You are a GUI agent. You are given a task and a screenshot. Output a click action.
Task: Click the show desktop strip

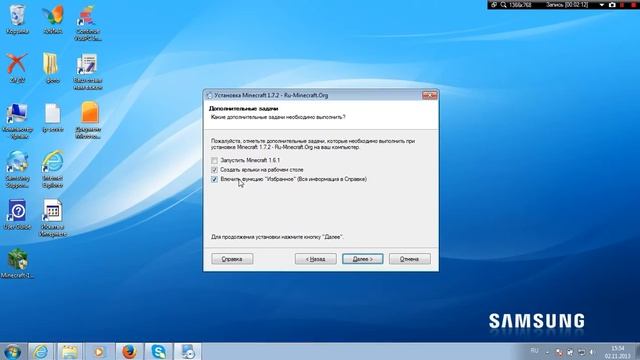(637, 352)
